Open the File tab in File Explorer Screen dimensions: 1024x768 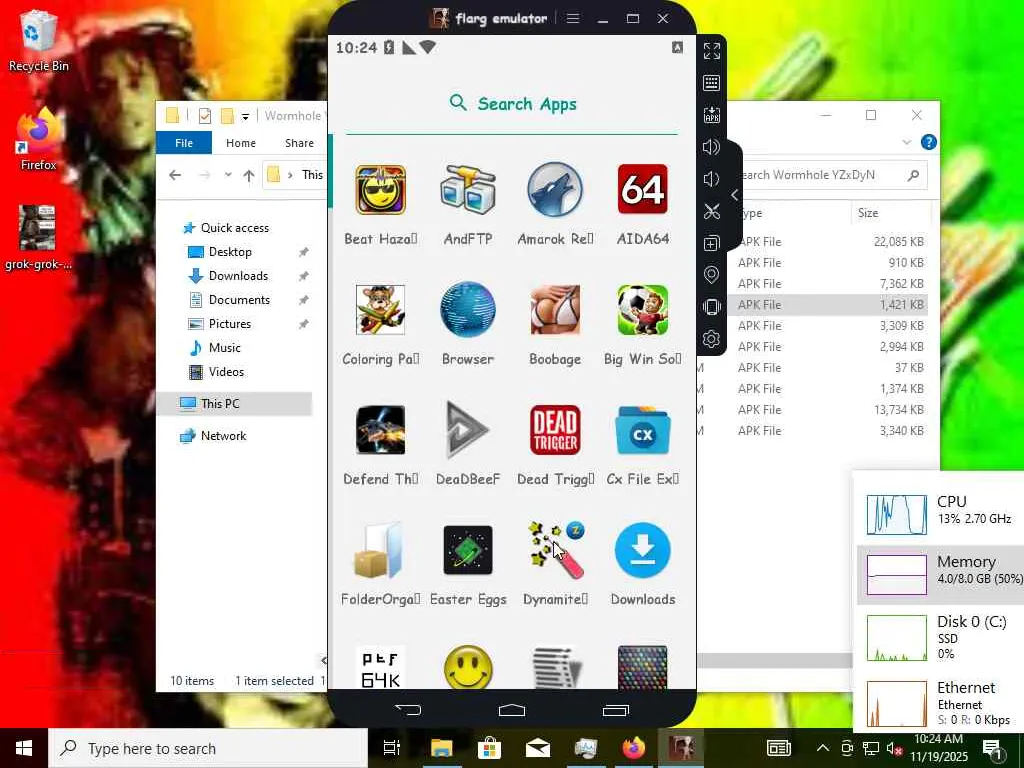point(184,143)
